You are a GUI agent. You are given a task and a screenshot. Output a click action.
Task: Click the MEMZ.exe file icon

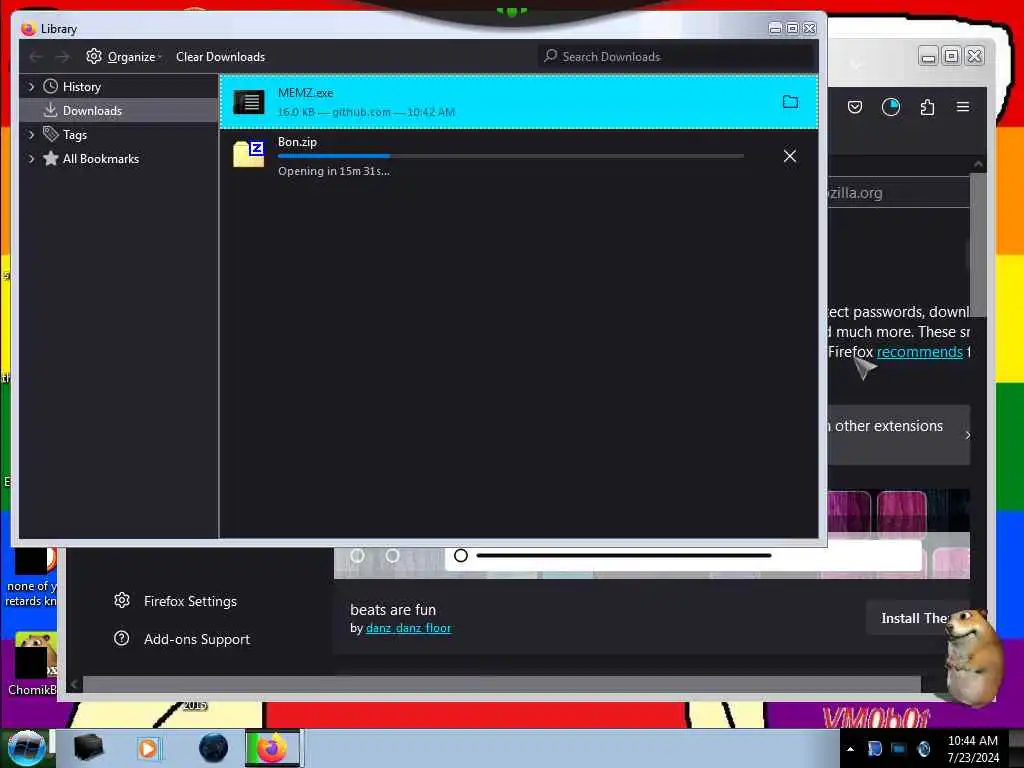pos(249,102)
